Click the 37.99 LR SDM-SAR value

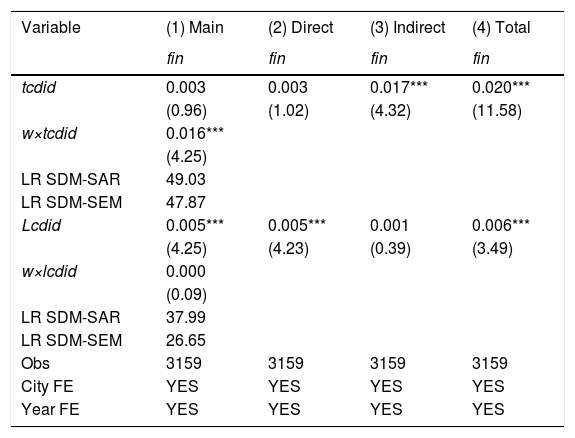tap(186, 317)
